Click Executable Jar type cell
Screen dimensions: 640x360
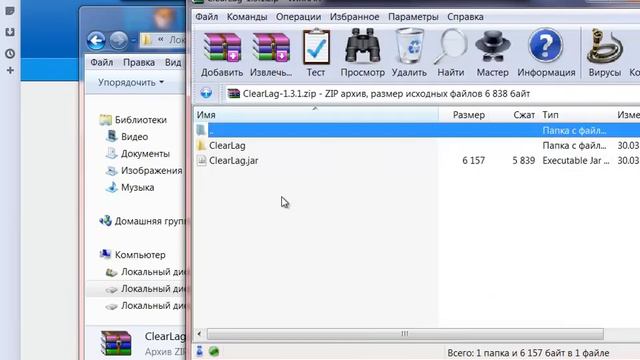576,160
